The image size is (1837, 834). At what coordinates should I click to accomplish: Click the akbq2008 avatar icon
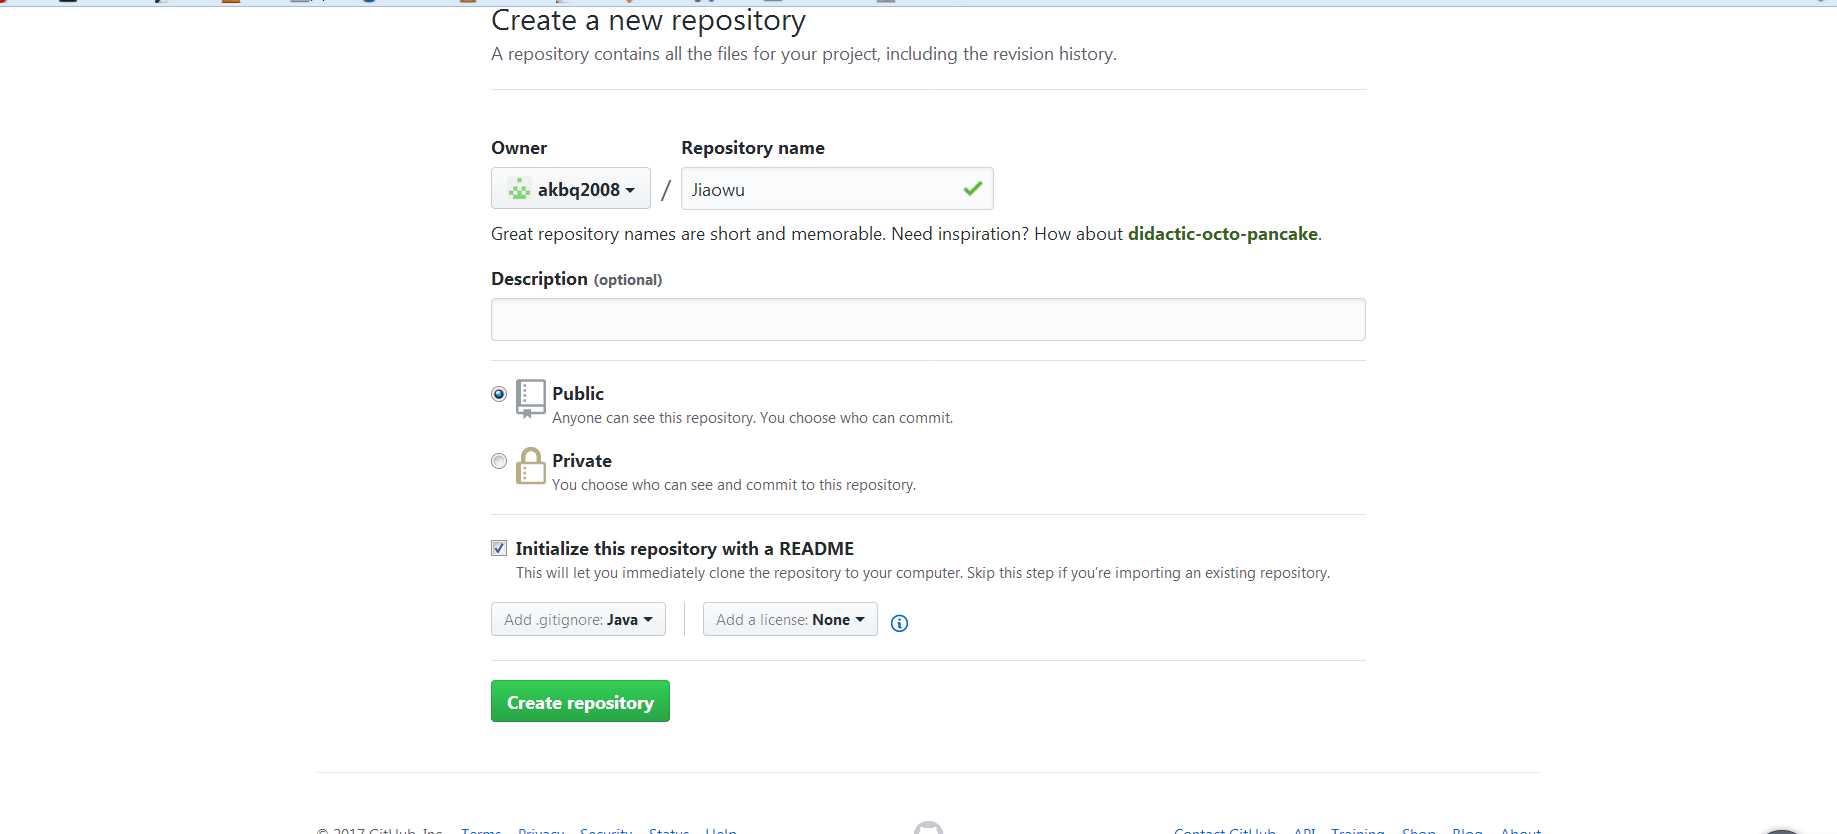click(519, 189)
